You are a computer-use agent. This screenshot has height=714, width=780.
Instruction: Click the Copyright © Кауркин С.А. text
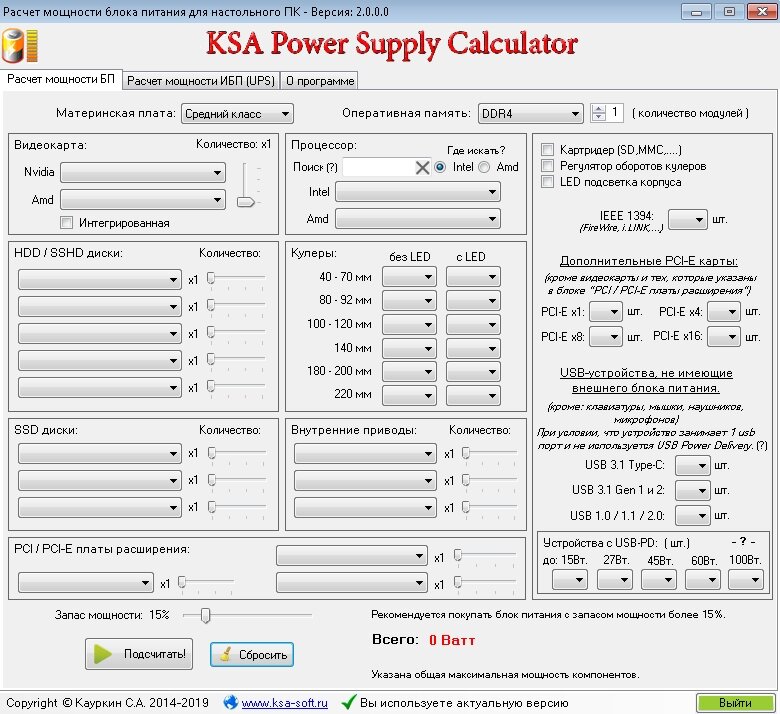pyautogui.click(x=107, y=703)
